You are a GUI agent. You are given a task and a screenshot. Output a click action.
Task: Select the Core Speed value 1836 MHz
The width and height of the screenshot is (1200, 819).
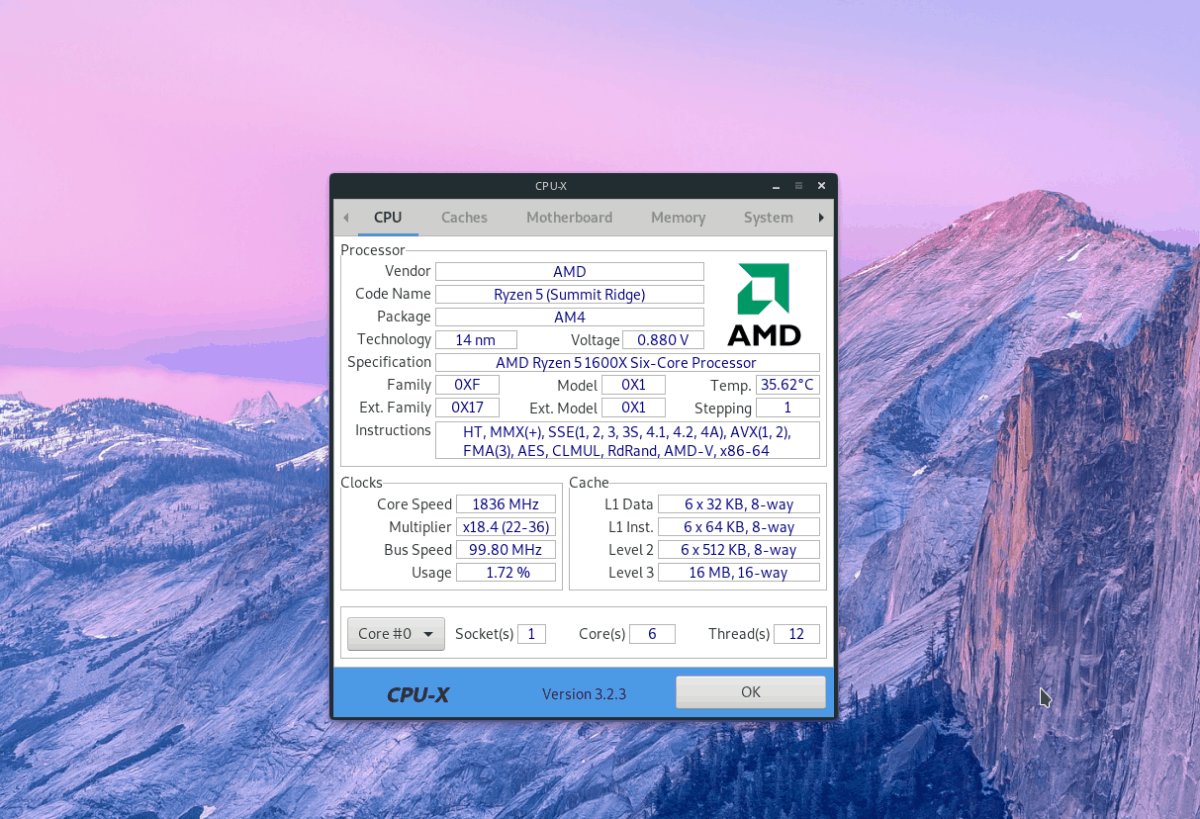(506, 504)
